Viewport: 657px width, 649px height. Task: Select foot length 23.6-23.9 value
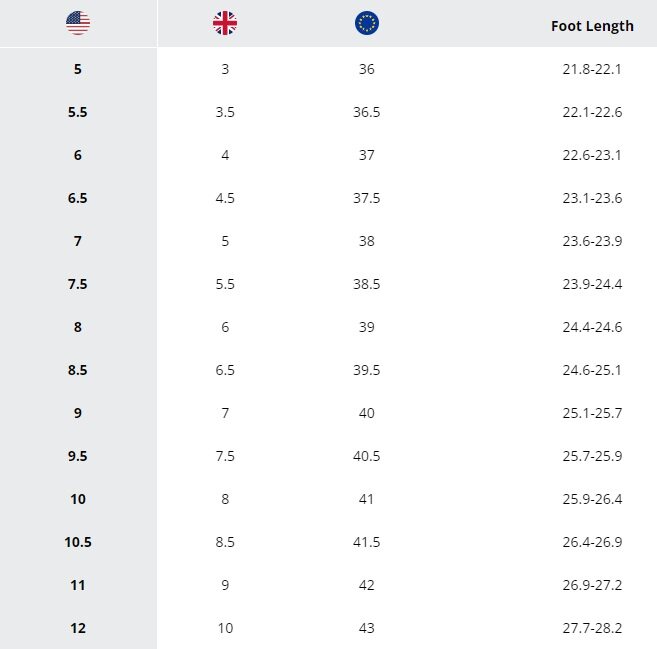pos(592,241)
